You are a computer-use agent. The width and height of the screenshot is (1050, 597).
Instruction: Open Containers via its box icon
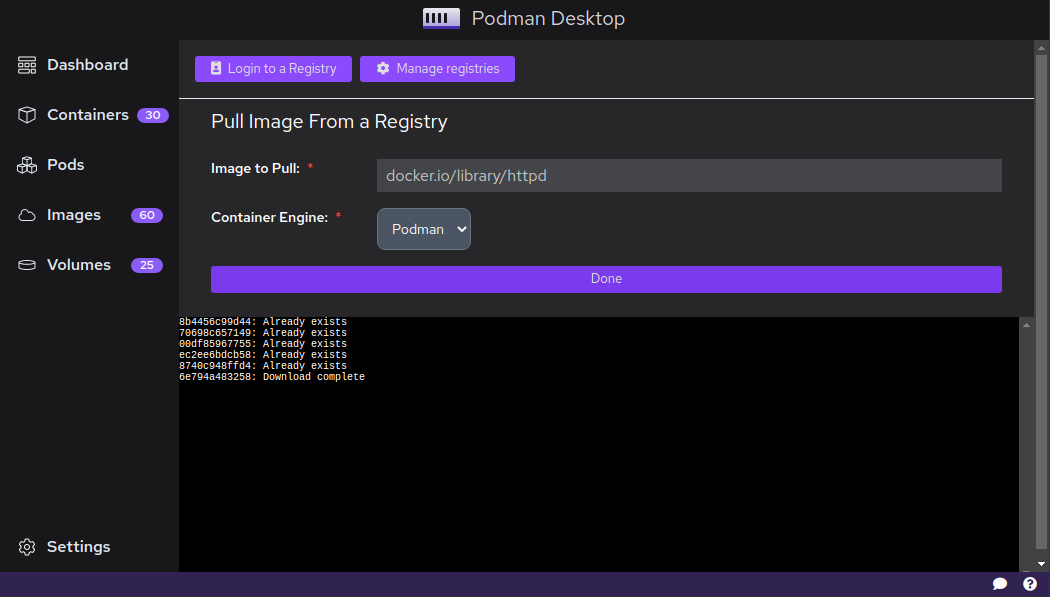pos(25,114)
